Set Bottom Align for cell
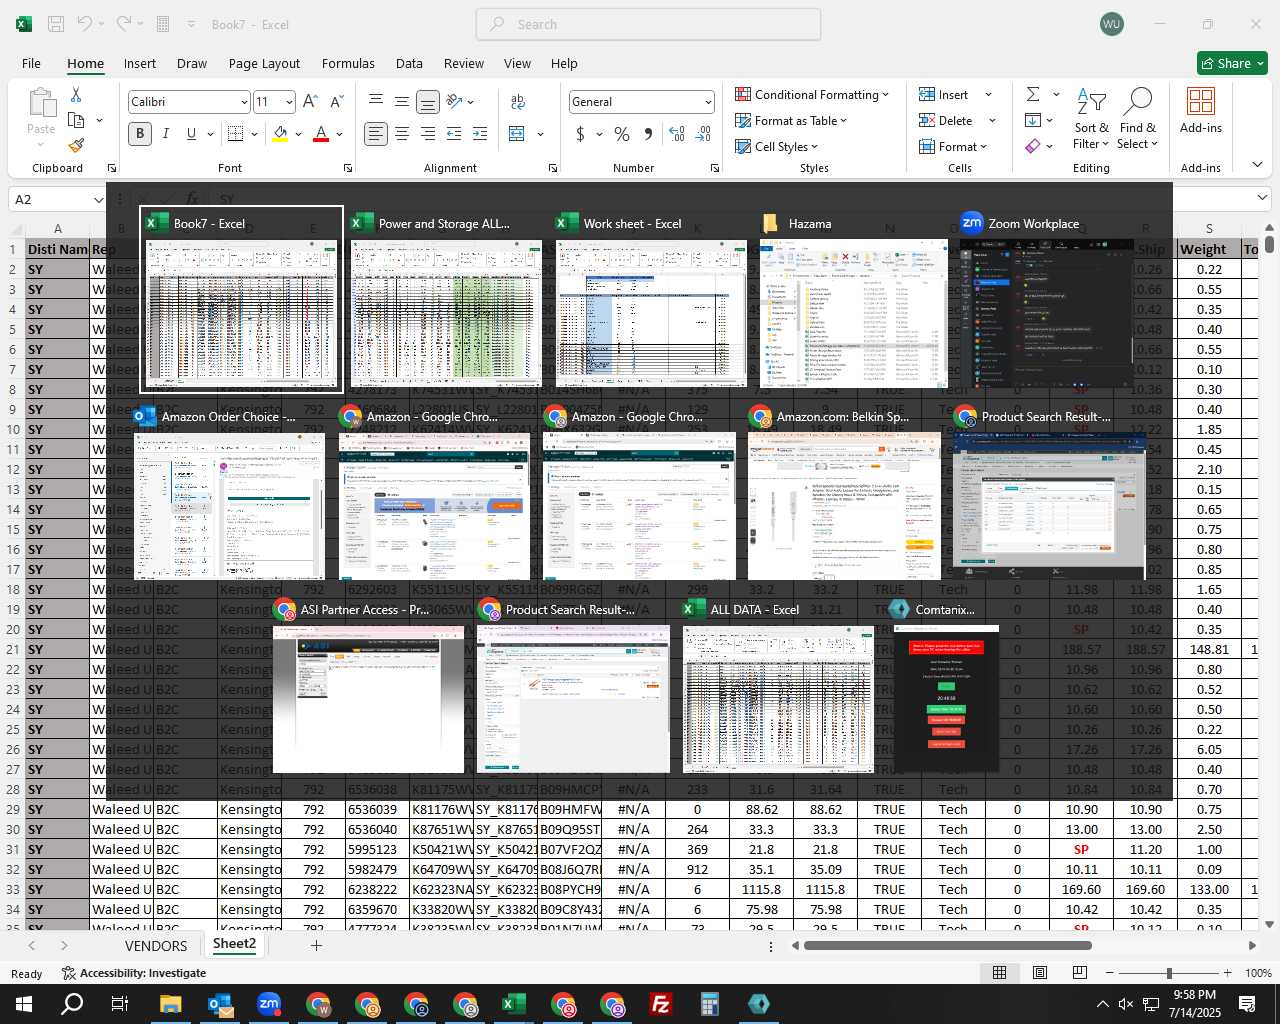Screen dimensions: 1280x1024 (428, 102)
